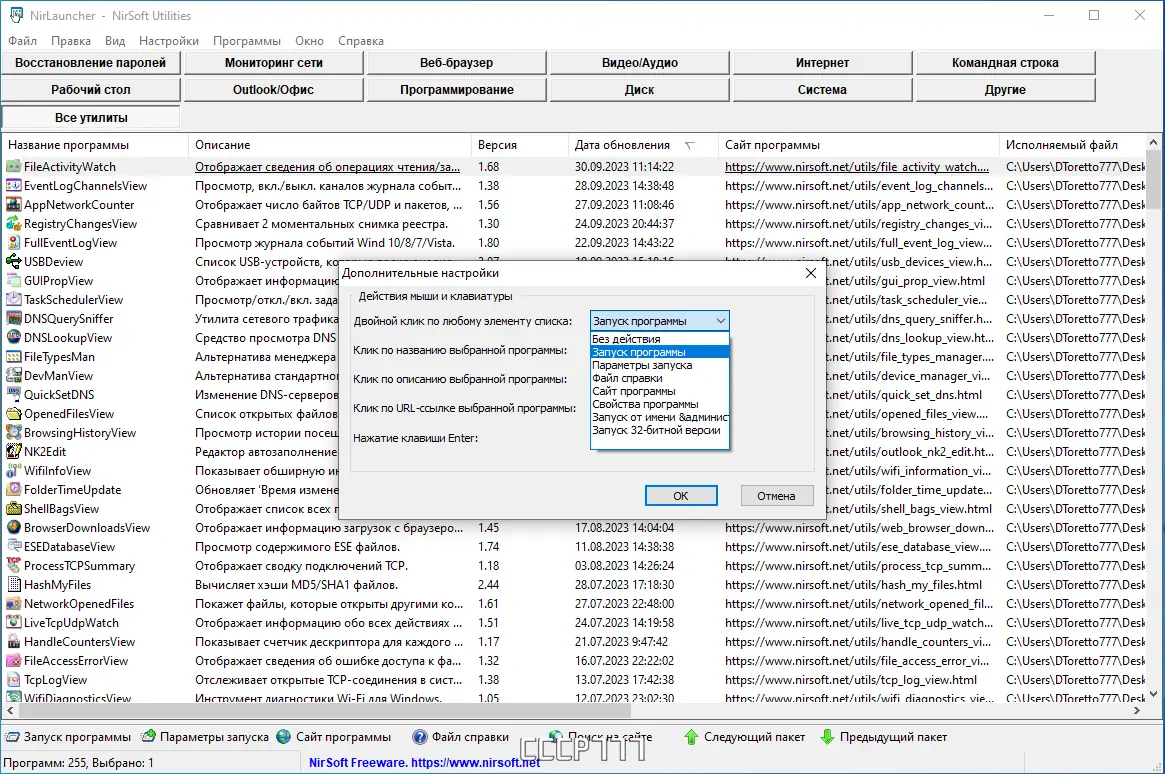Click the TaskSchedulerView program icon
This screenshot has width=1165, height=774.
[x=13, y=299]
